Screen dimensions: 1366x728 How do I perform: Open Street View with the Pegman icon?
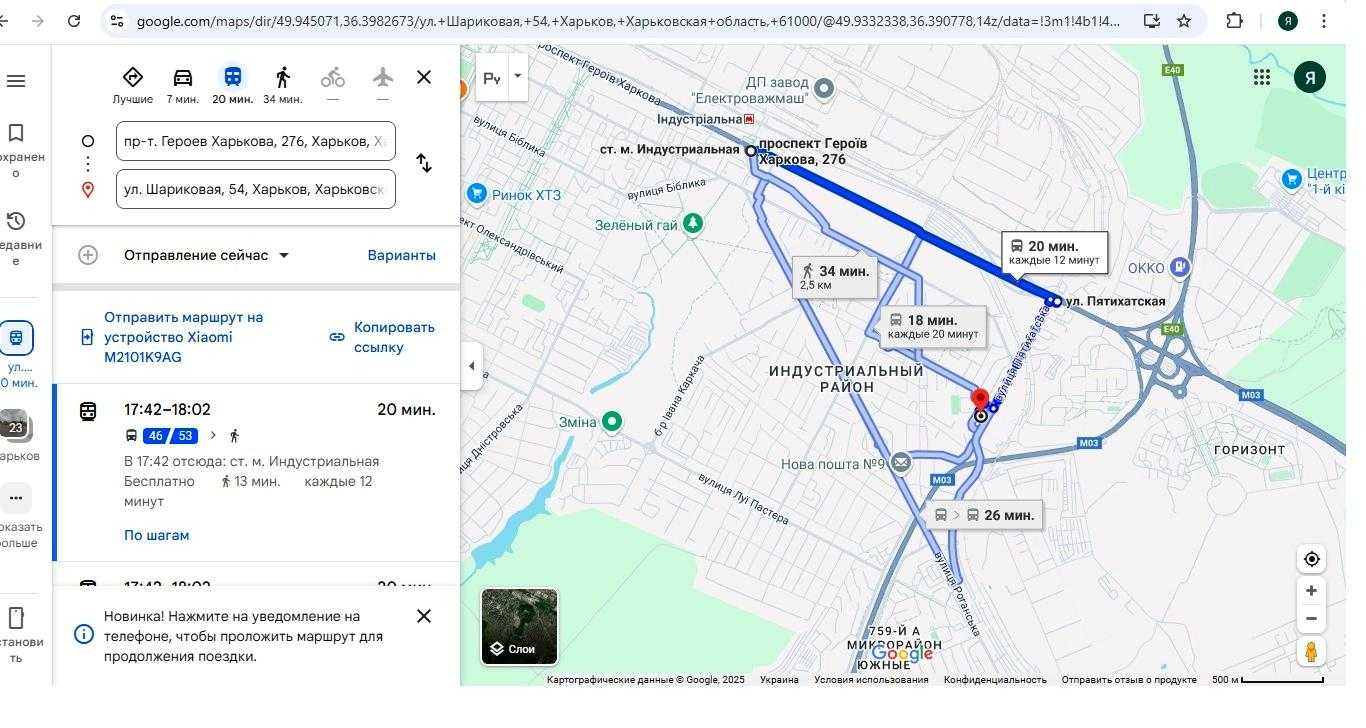1311,651
